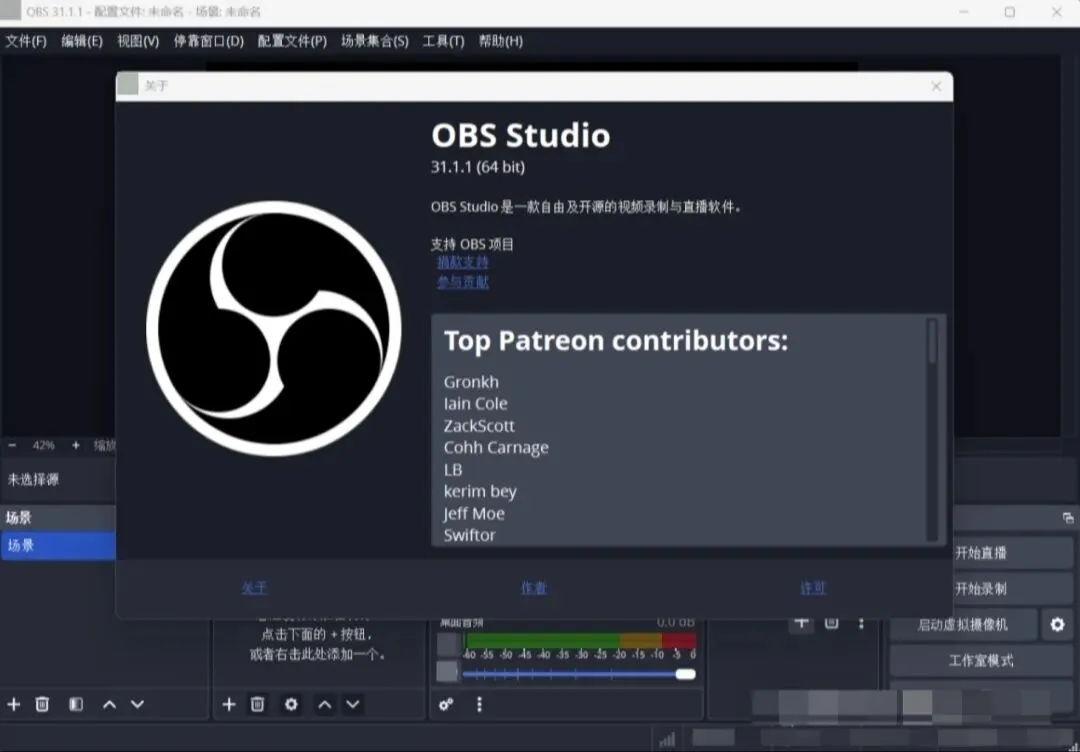1080x752 pixels.
Task: Show the 关于 section in About dialog
Action: tap(254, 587)
